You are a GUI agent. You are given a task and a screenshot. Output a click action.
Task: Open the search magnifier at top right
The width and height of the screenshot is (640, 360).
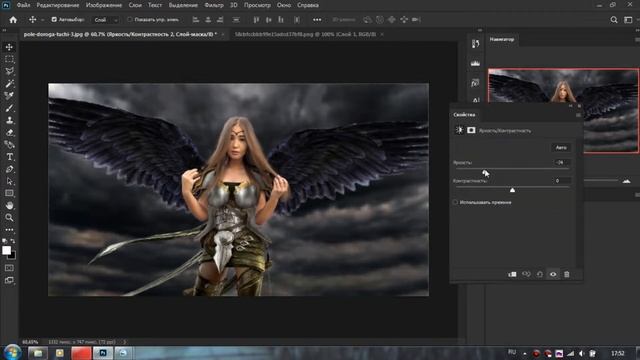(613, 20)
